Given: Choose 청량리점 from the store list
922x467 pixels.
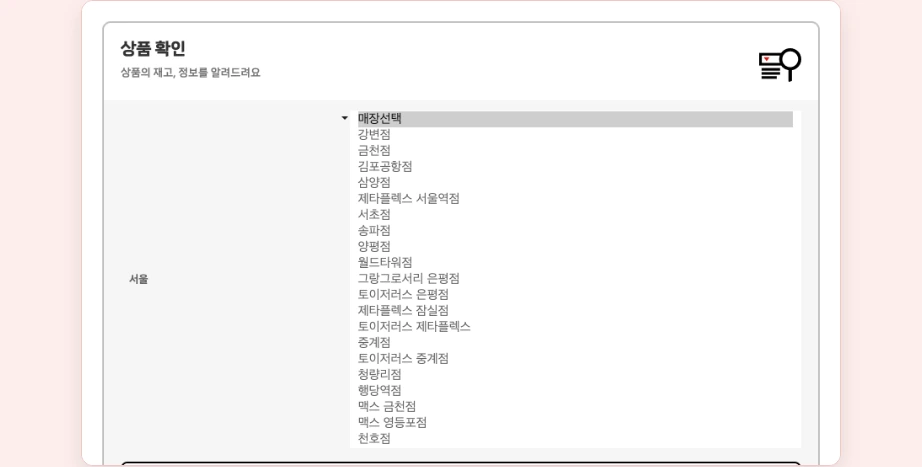Looking at the screenshot, I should (x=575, y=375).
